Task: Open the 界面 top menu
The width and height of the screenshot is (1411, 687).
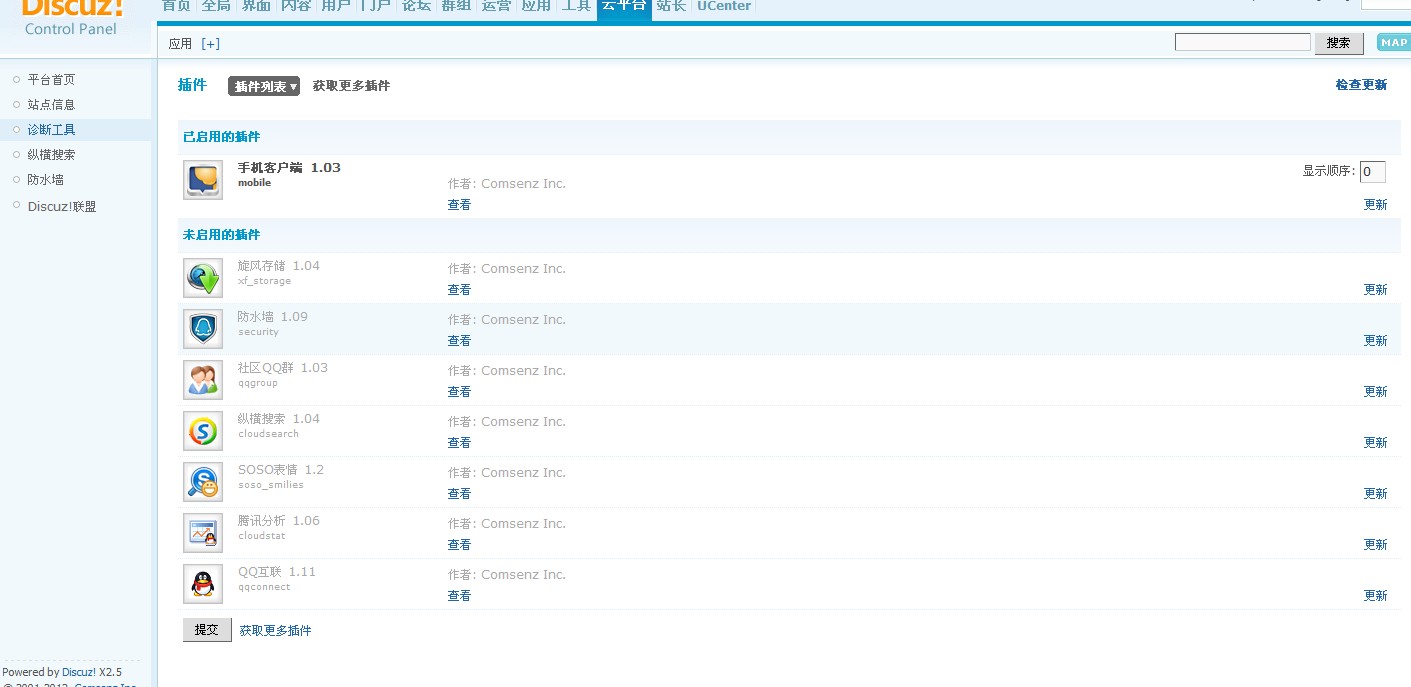Action: [256, 6]
